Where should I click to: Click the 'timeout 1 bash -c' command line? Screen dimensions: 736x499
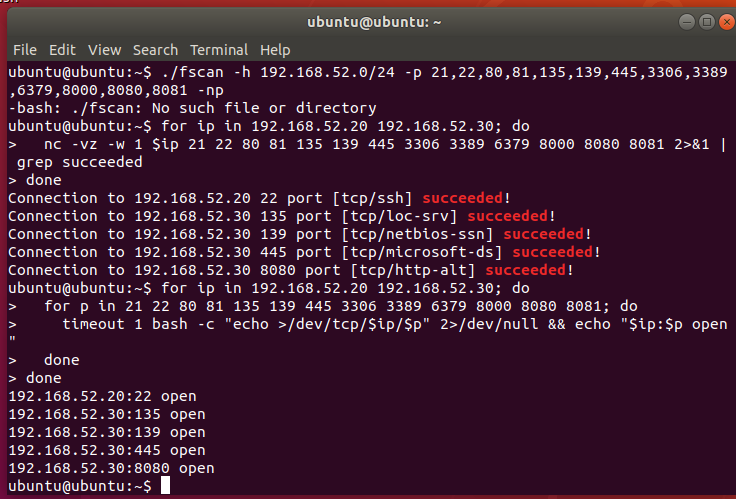pos(368,333)
